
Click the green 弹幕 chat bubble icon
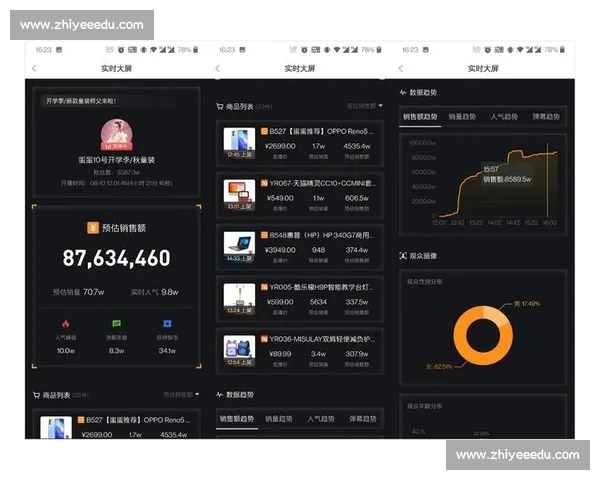pyautogui.click(x=116, y=324)
